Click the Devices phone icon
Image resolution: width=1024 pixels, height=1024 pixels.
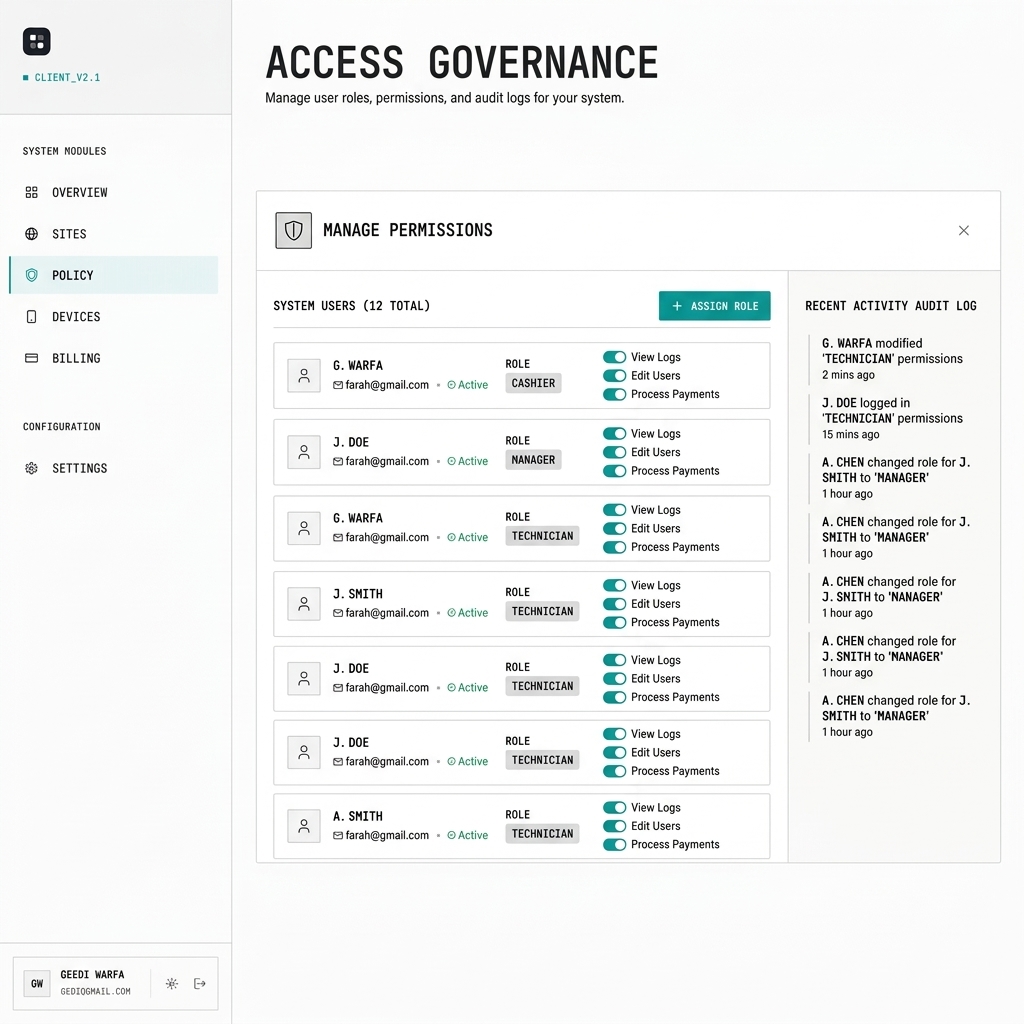pos(32,317)
